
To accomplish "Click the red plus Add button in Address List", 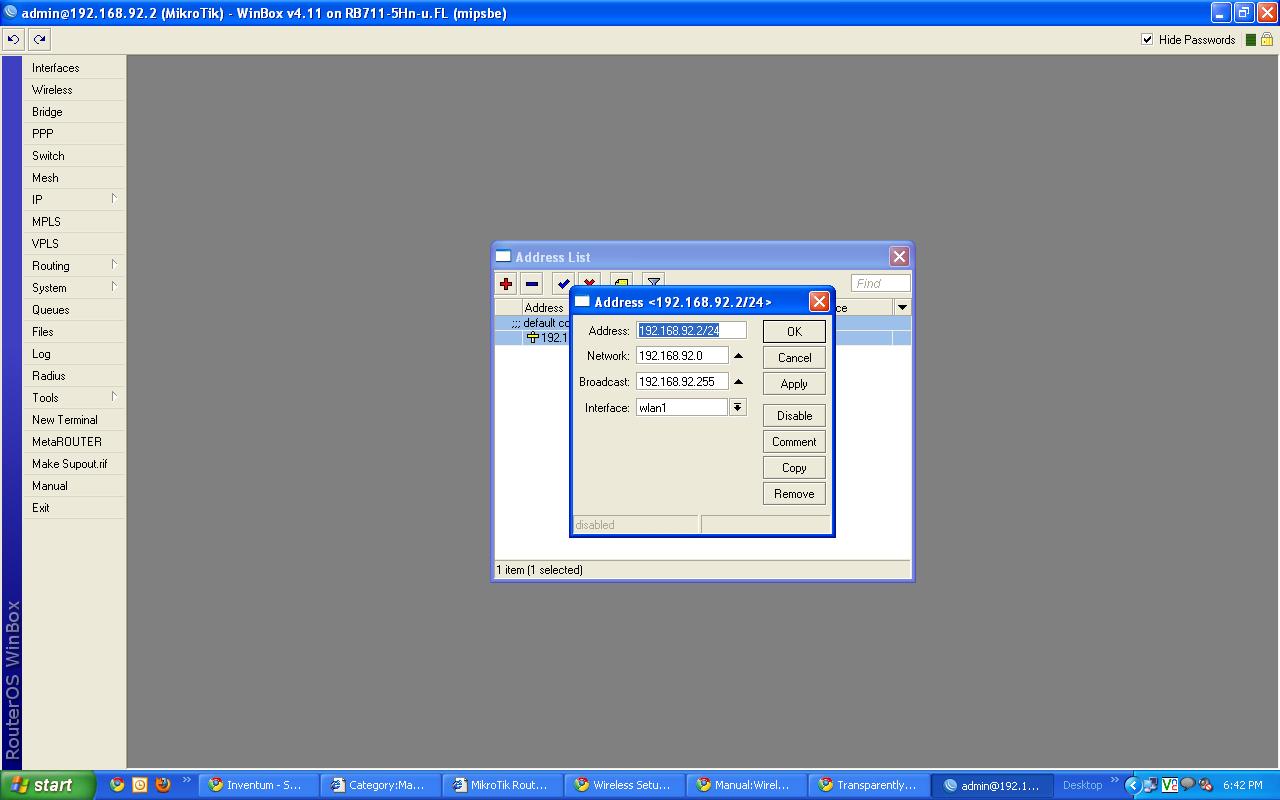I will click(506, 284).
